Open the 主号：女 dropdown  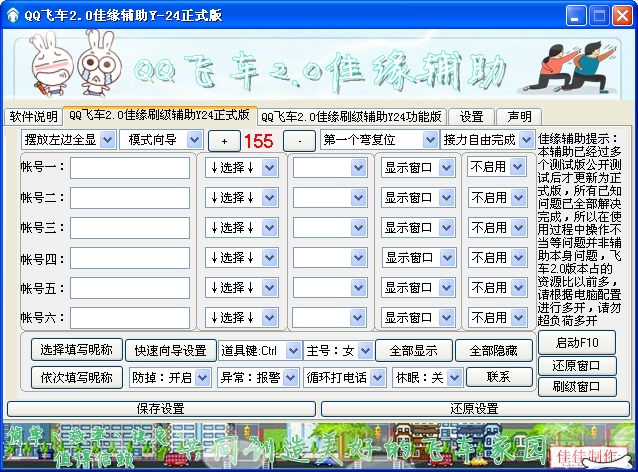338,351
